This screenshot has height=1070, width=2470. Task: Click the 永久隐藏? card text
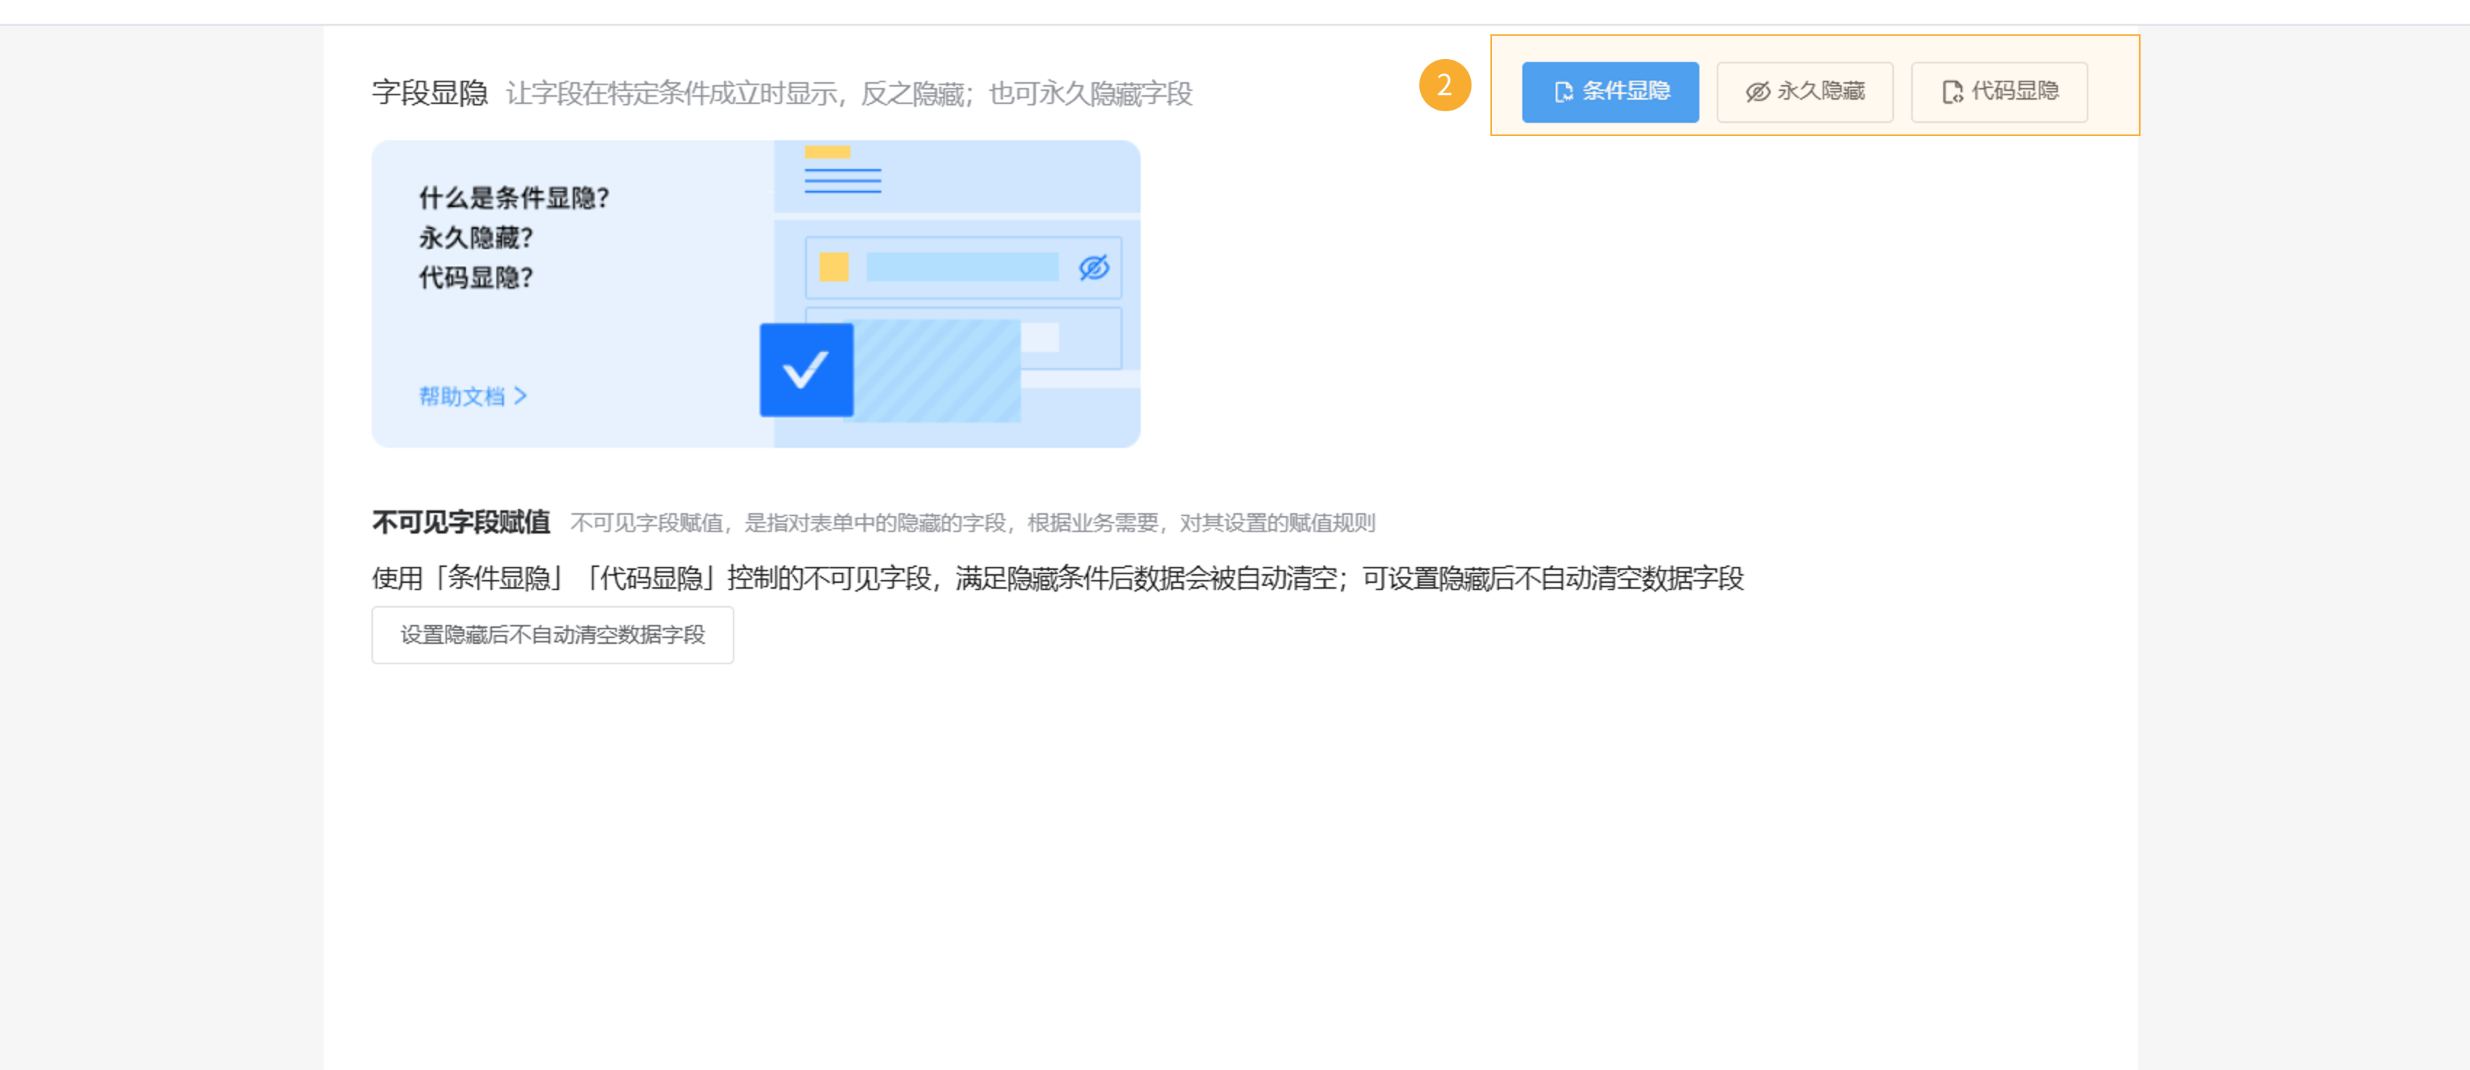(x=476, y=238)
